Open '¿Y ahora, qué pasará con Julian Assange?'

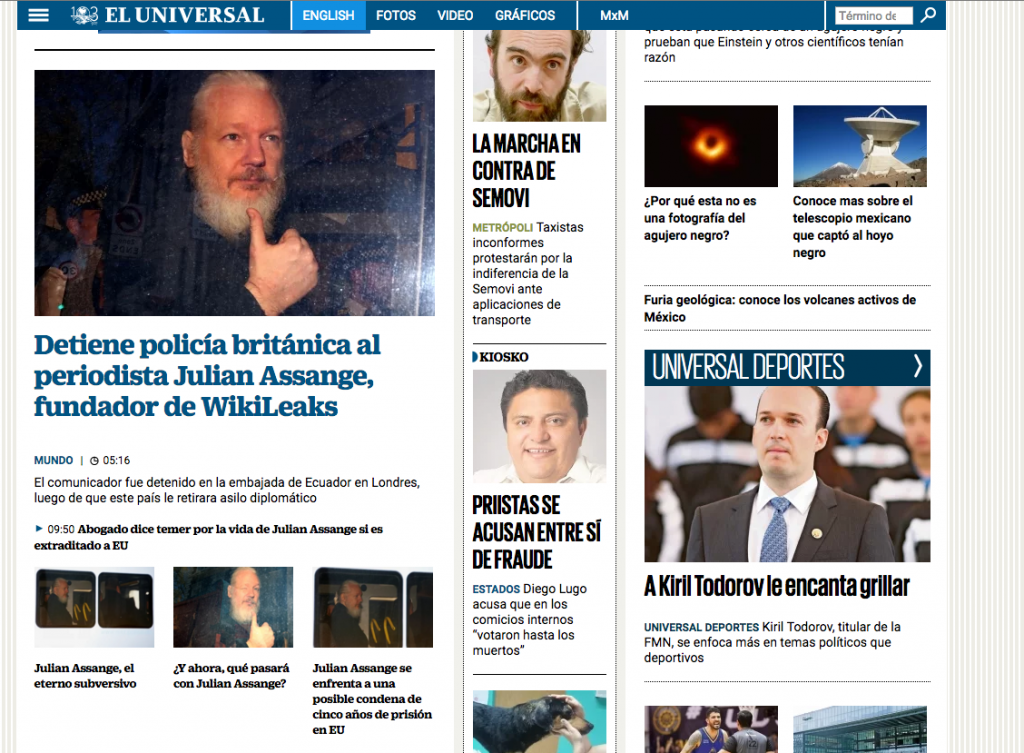tap(231, 676)
